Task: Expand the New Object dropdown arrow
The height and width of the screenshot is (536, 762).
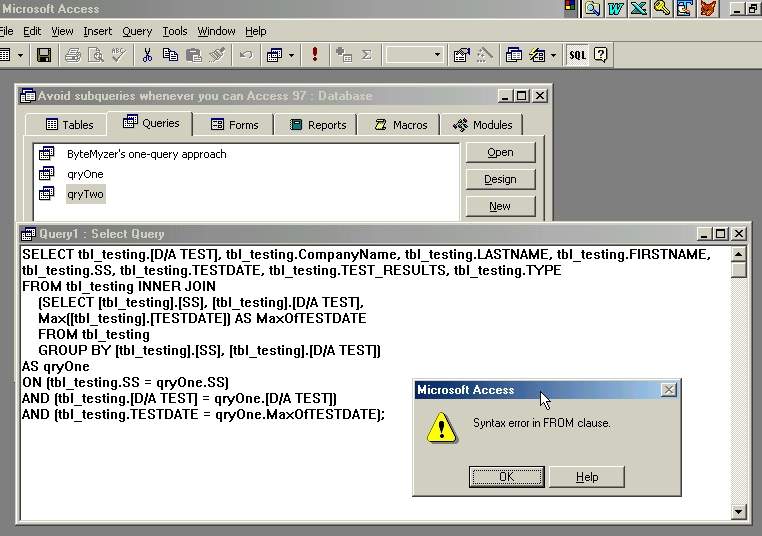Action: point(553,55)
